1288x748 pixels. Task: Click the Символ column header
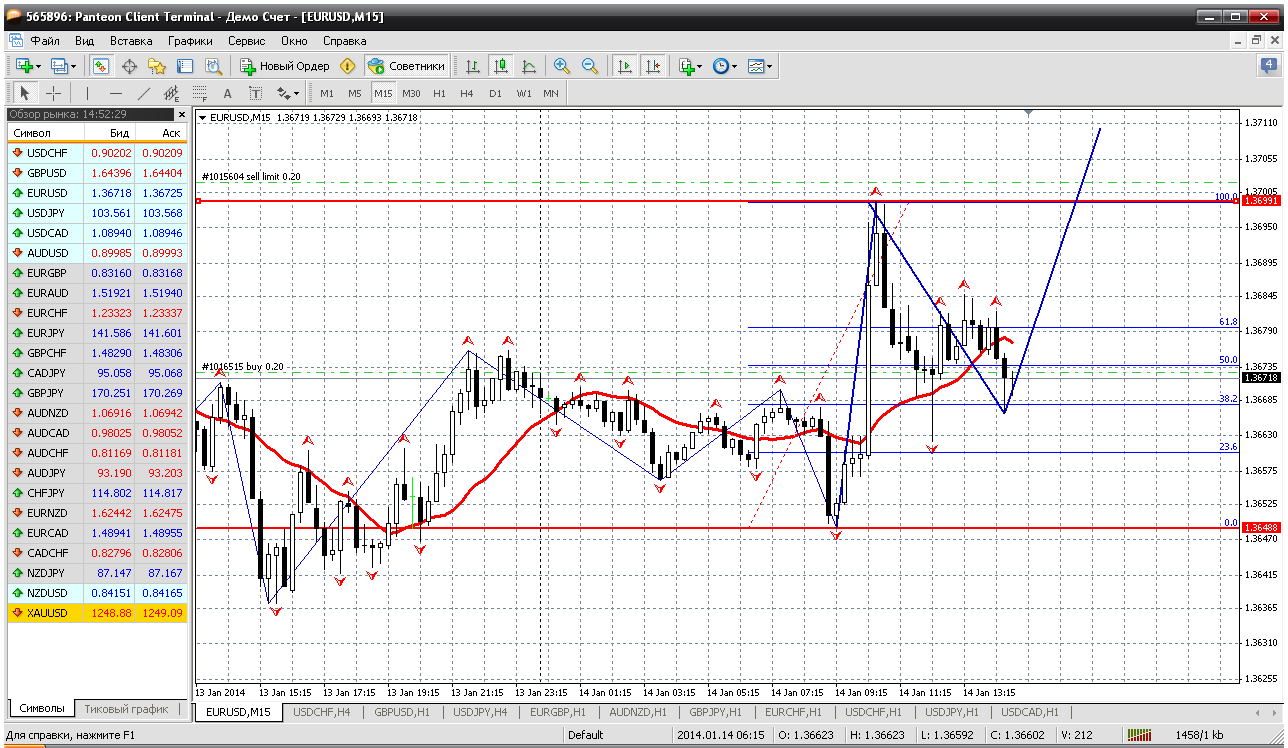click(x=45, y=133)
